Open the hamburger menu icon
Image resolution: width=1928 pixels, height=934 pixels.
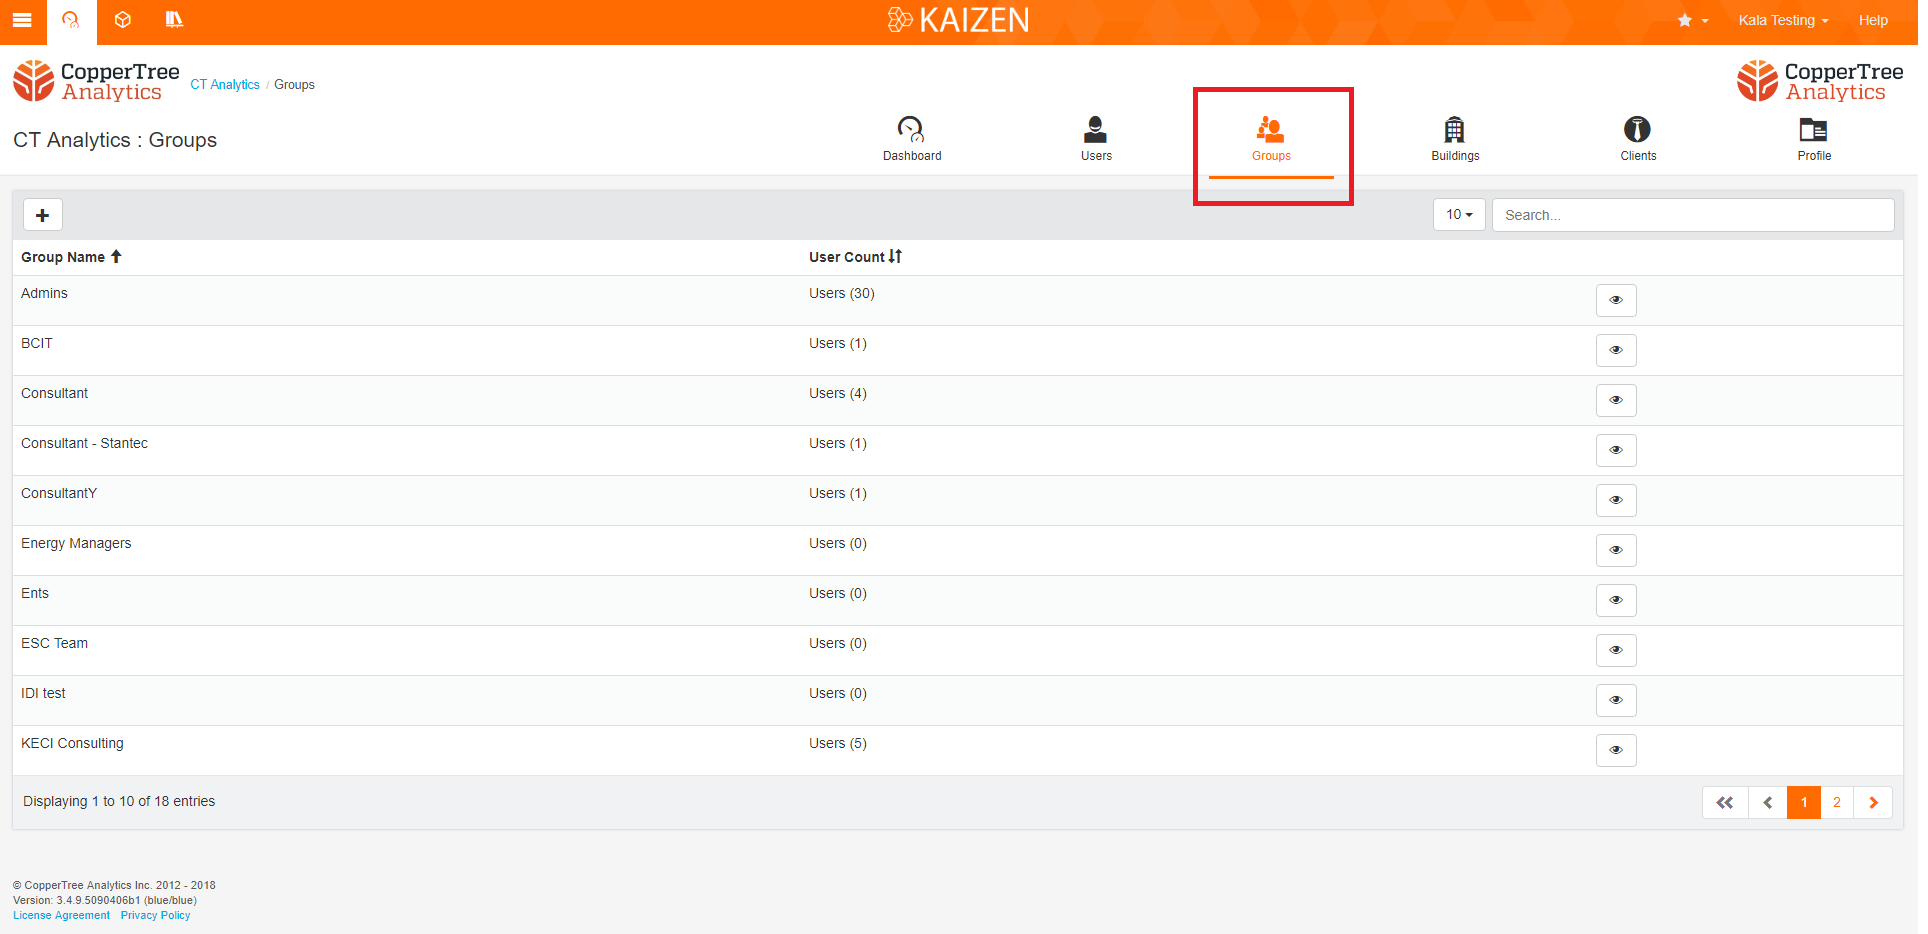22,20
